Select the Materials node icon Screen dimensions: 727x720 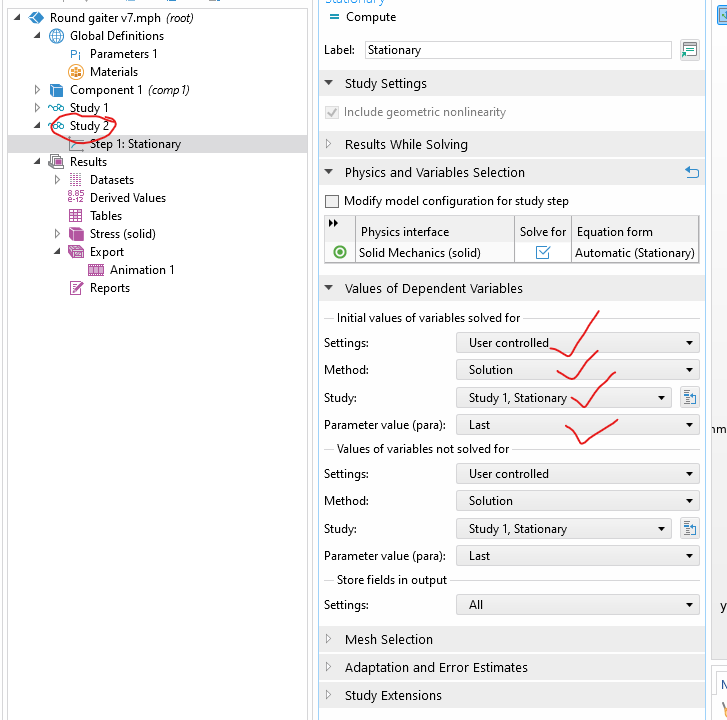(x=75, y=72)
